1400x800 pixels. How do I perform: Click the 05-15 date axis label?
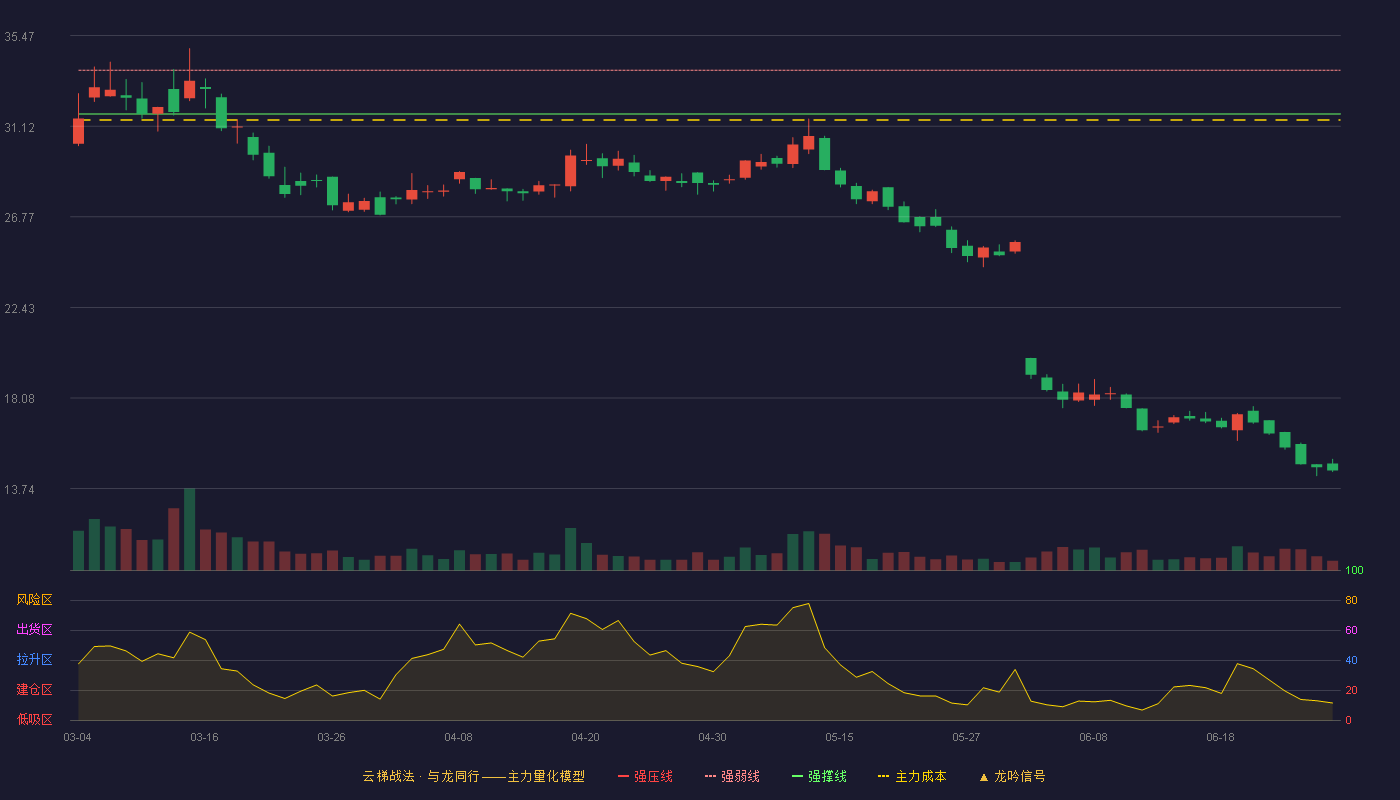click(x=839, y=737)
